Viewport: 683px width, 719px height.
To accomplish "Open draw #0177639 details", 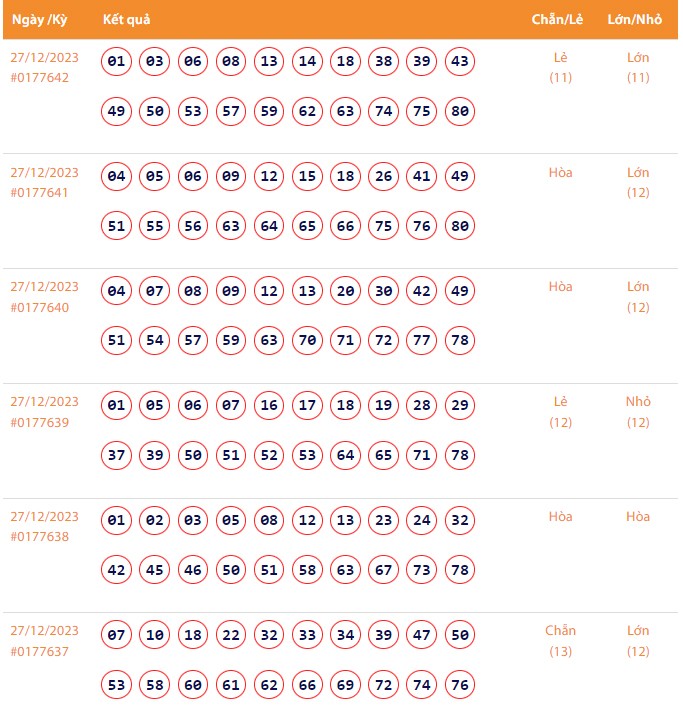I will tap(40, 422).
